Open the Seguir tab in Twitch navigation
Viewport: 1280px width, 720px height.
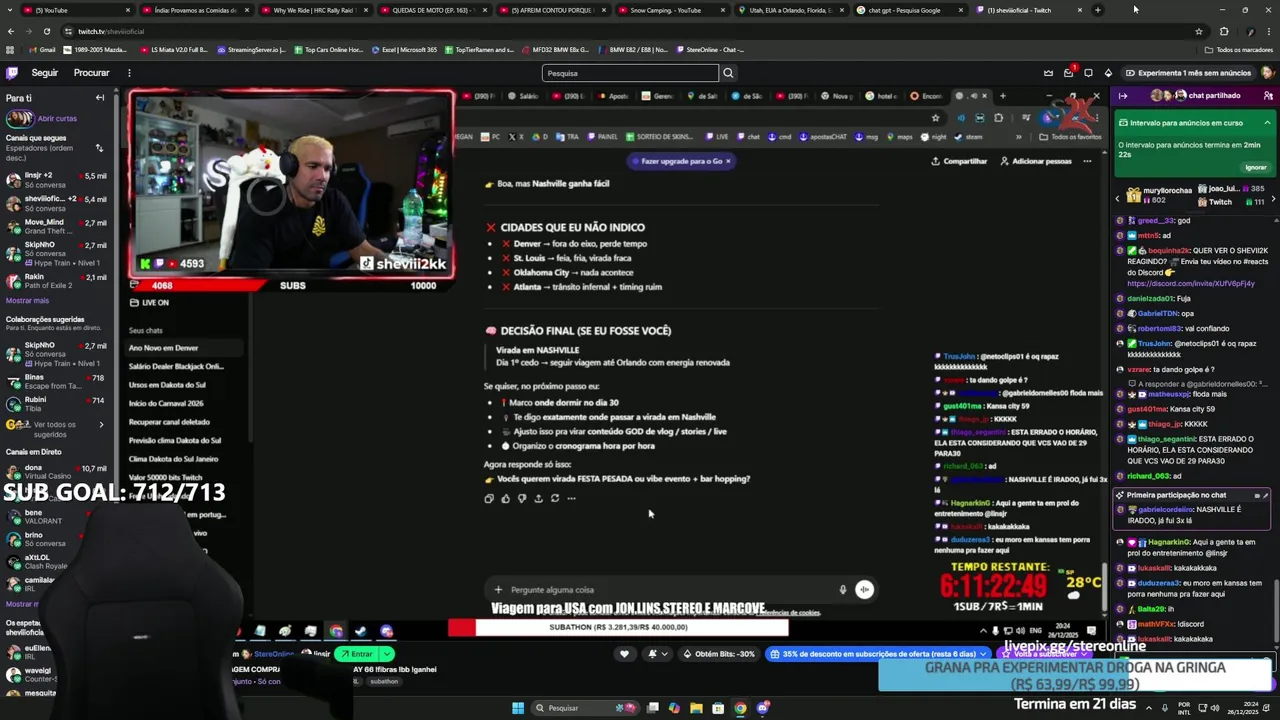click(x=44, y=73)
